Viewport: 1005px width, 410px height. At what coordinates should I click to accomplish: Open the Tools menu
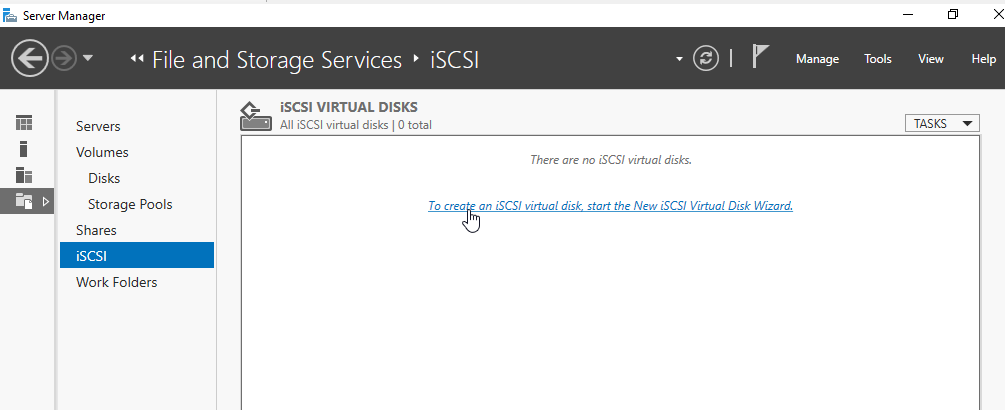[x=877, y=59]
